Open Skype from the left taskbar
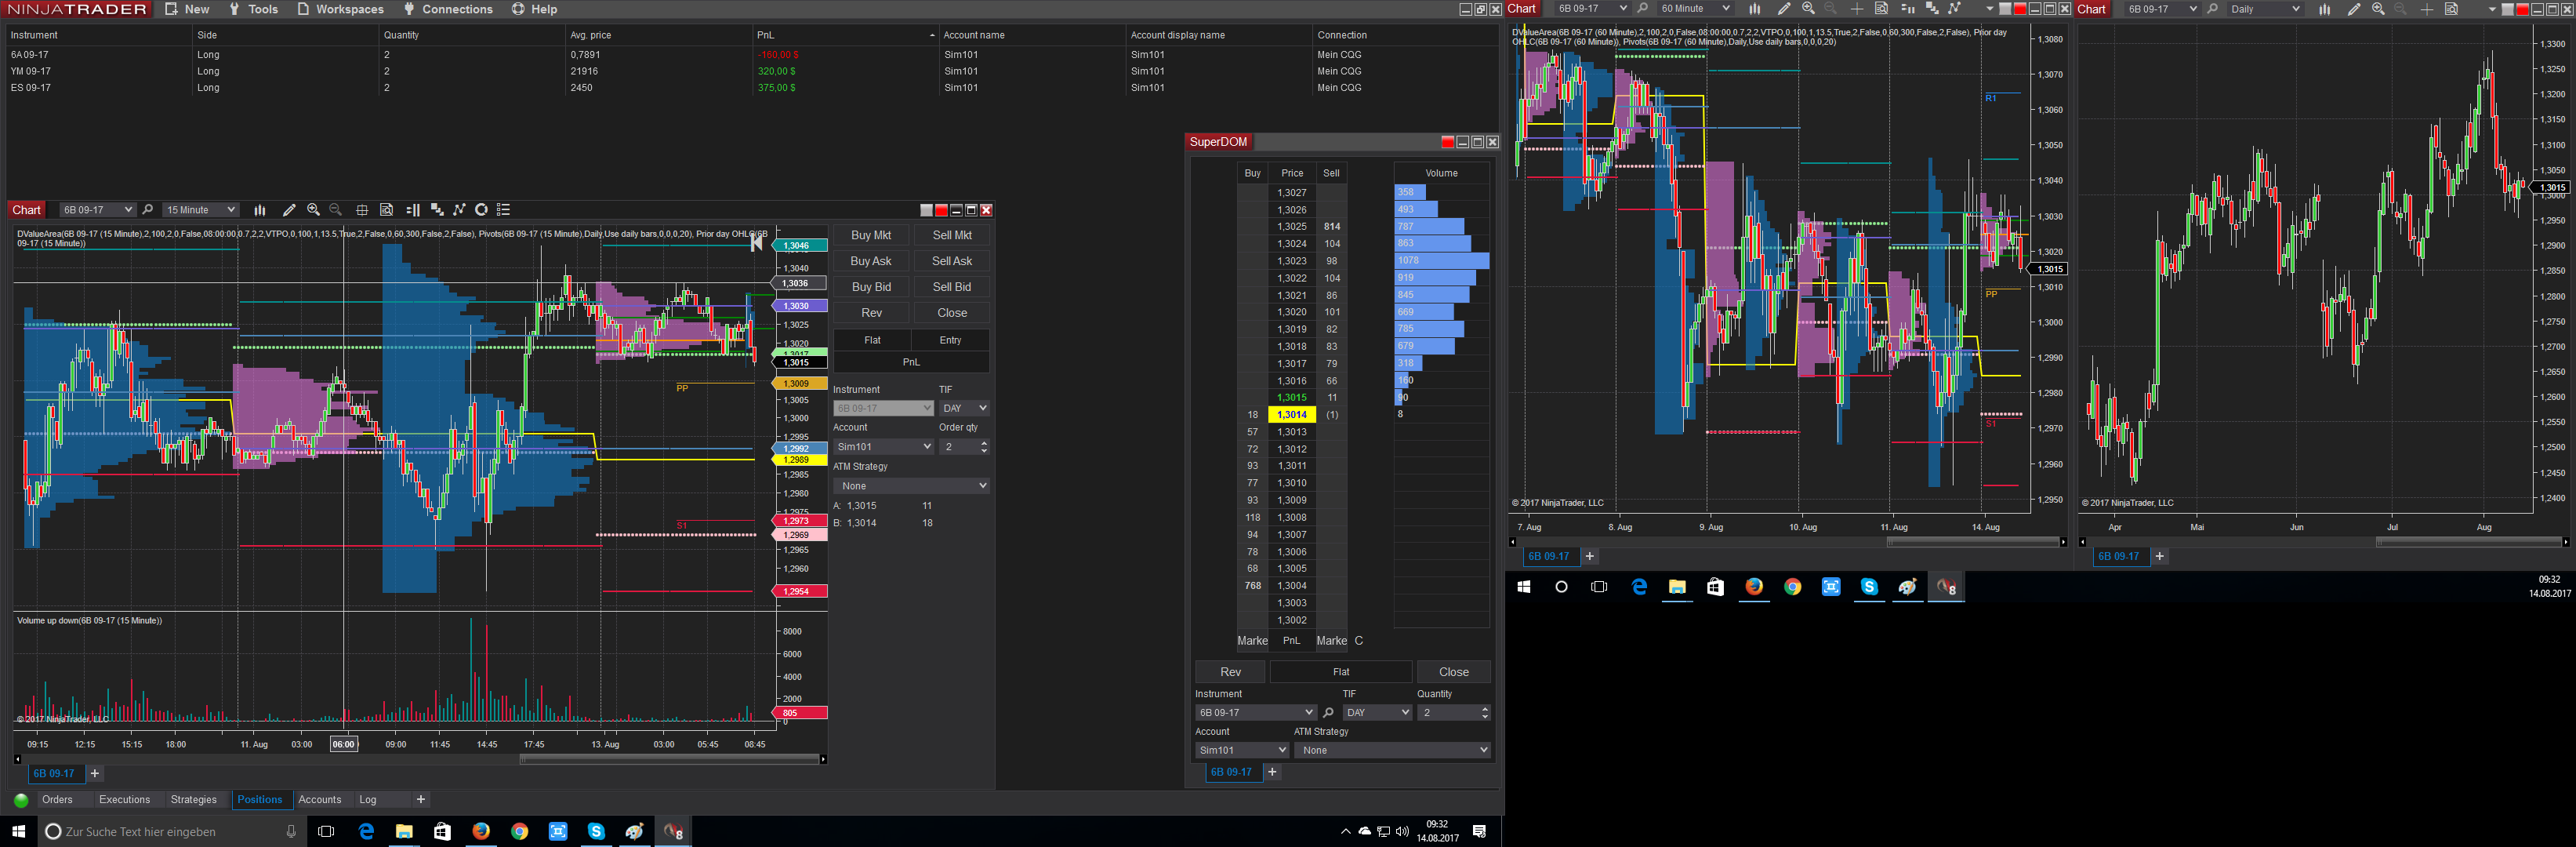Viewport: 2576px width, 847px height. (x=596, y=831)
